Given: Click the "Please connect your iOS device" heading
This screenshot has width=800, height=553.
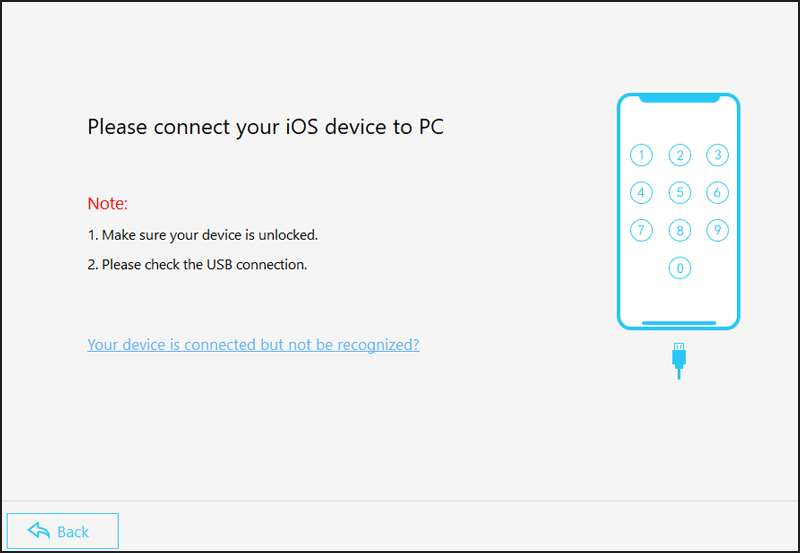Looking at the screenshot, I should click(x=265, y=127).
